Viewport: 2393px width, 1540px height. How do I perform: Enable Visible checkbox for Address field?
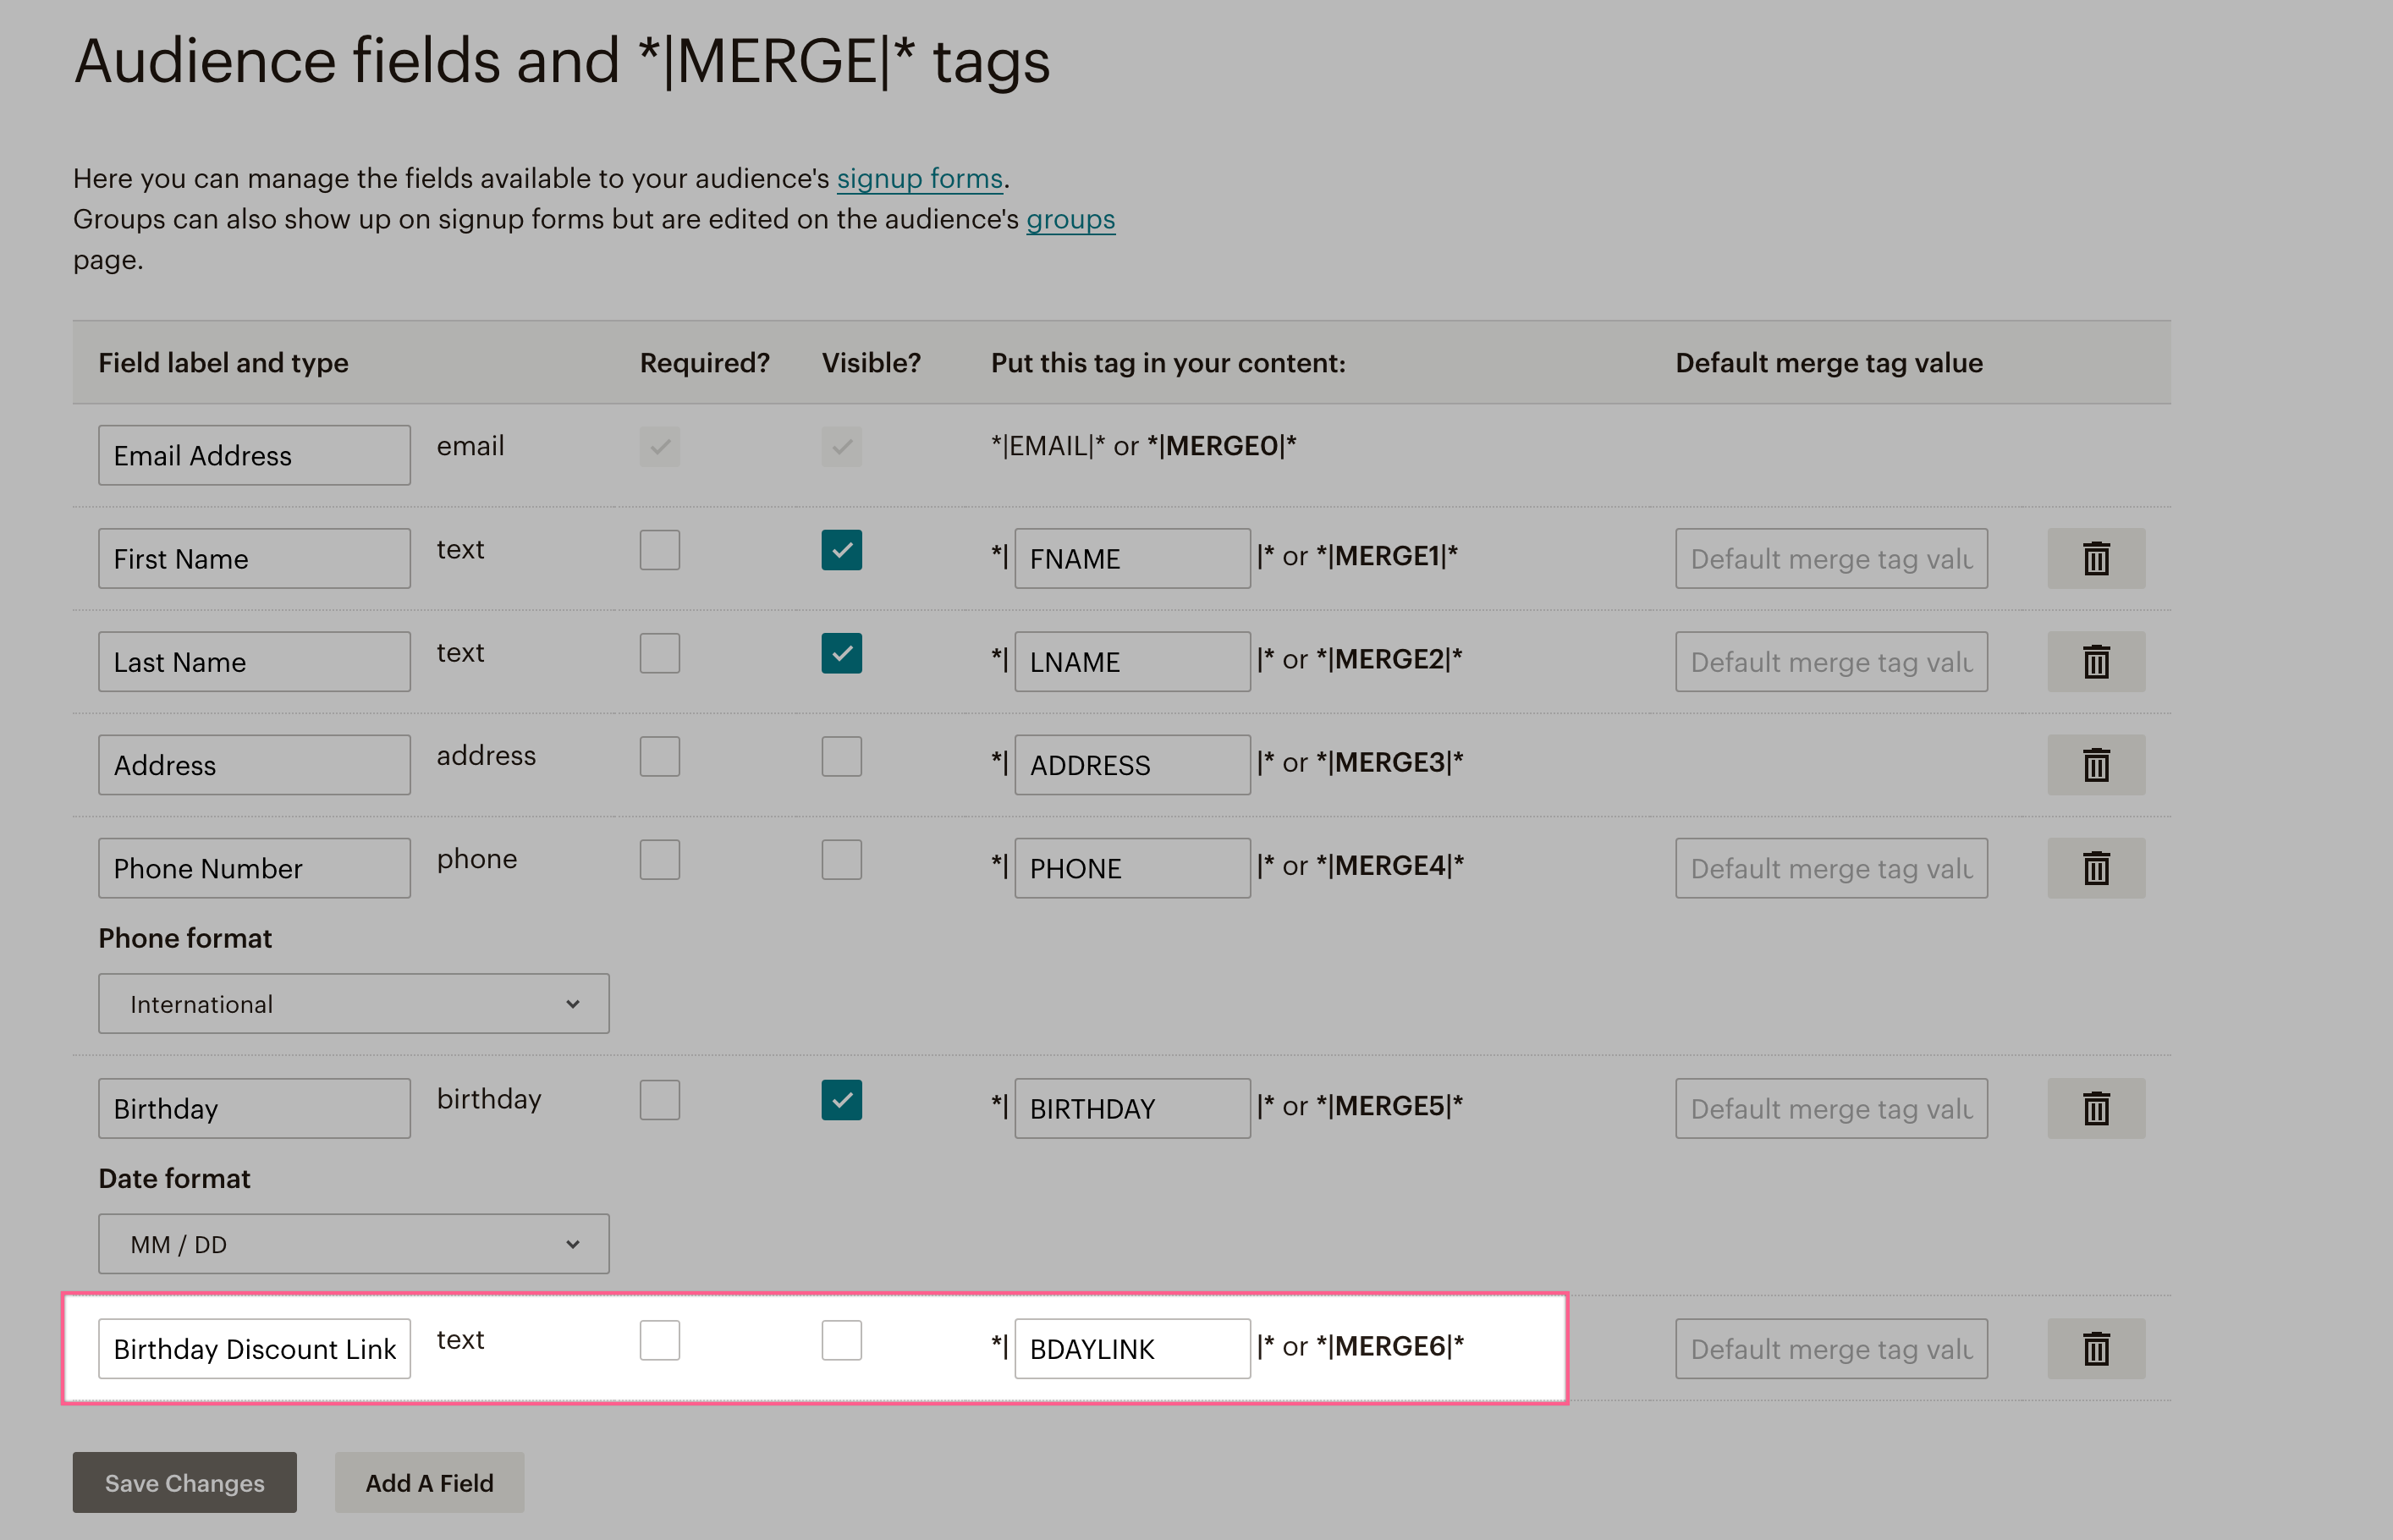click(841, 757)
